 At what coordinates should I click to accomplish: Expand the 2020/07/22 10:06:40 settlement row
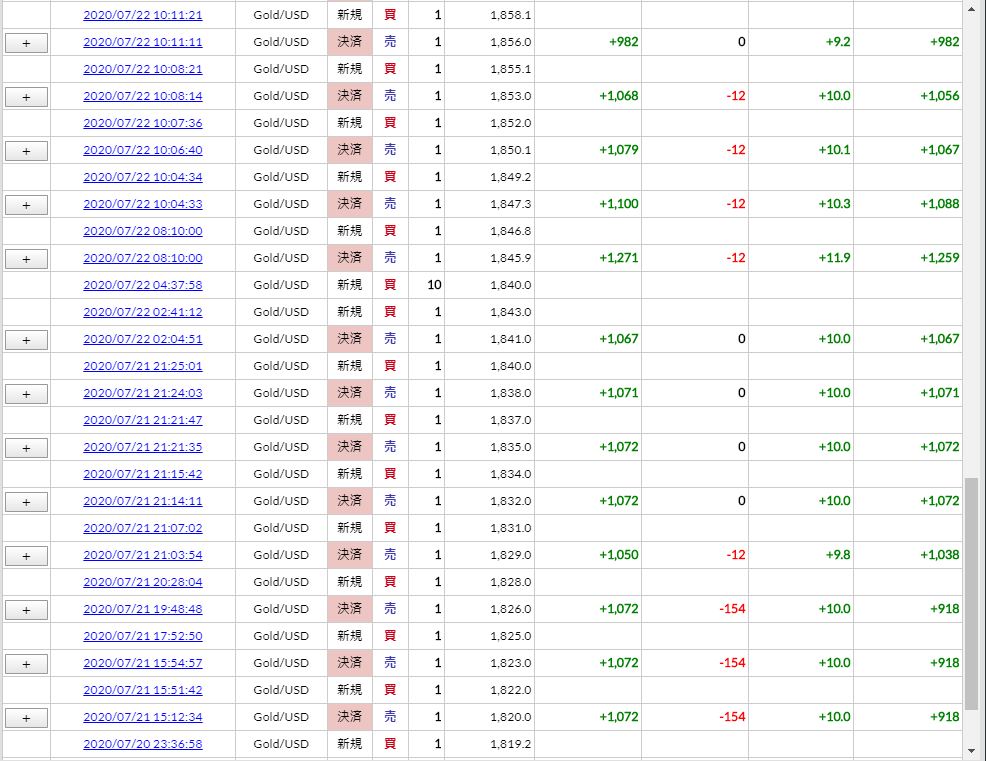click(26, 152)
